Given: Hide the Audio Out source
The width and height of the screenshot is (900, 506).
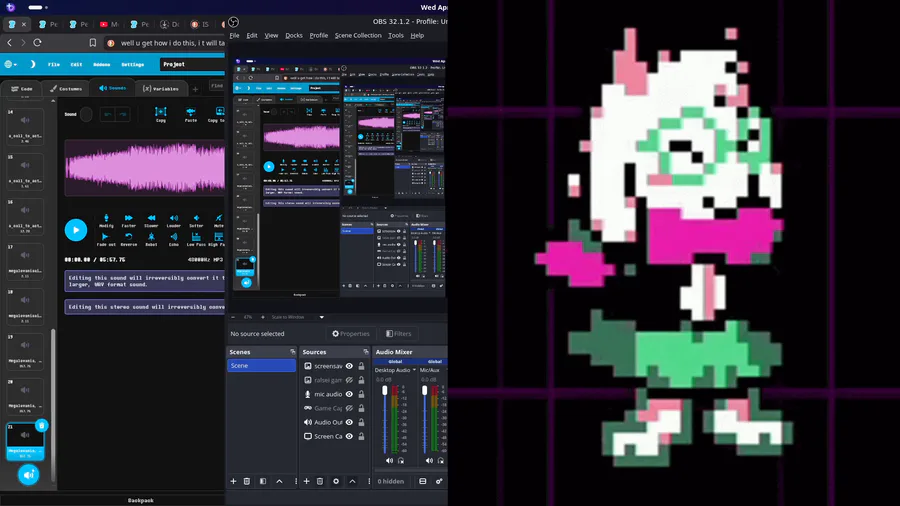Looking at the screenshot, I should [349, 422].
